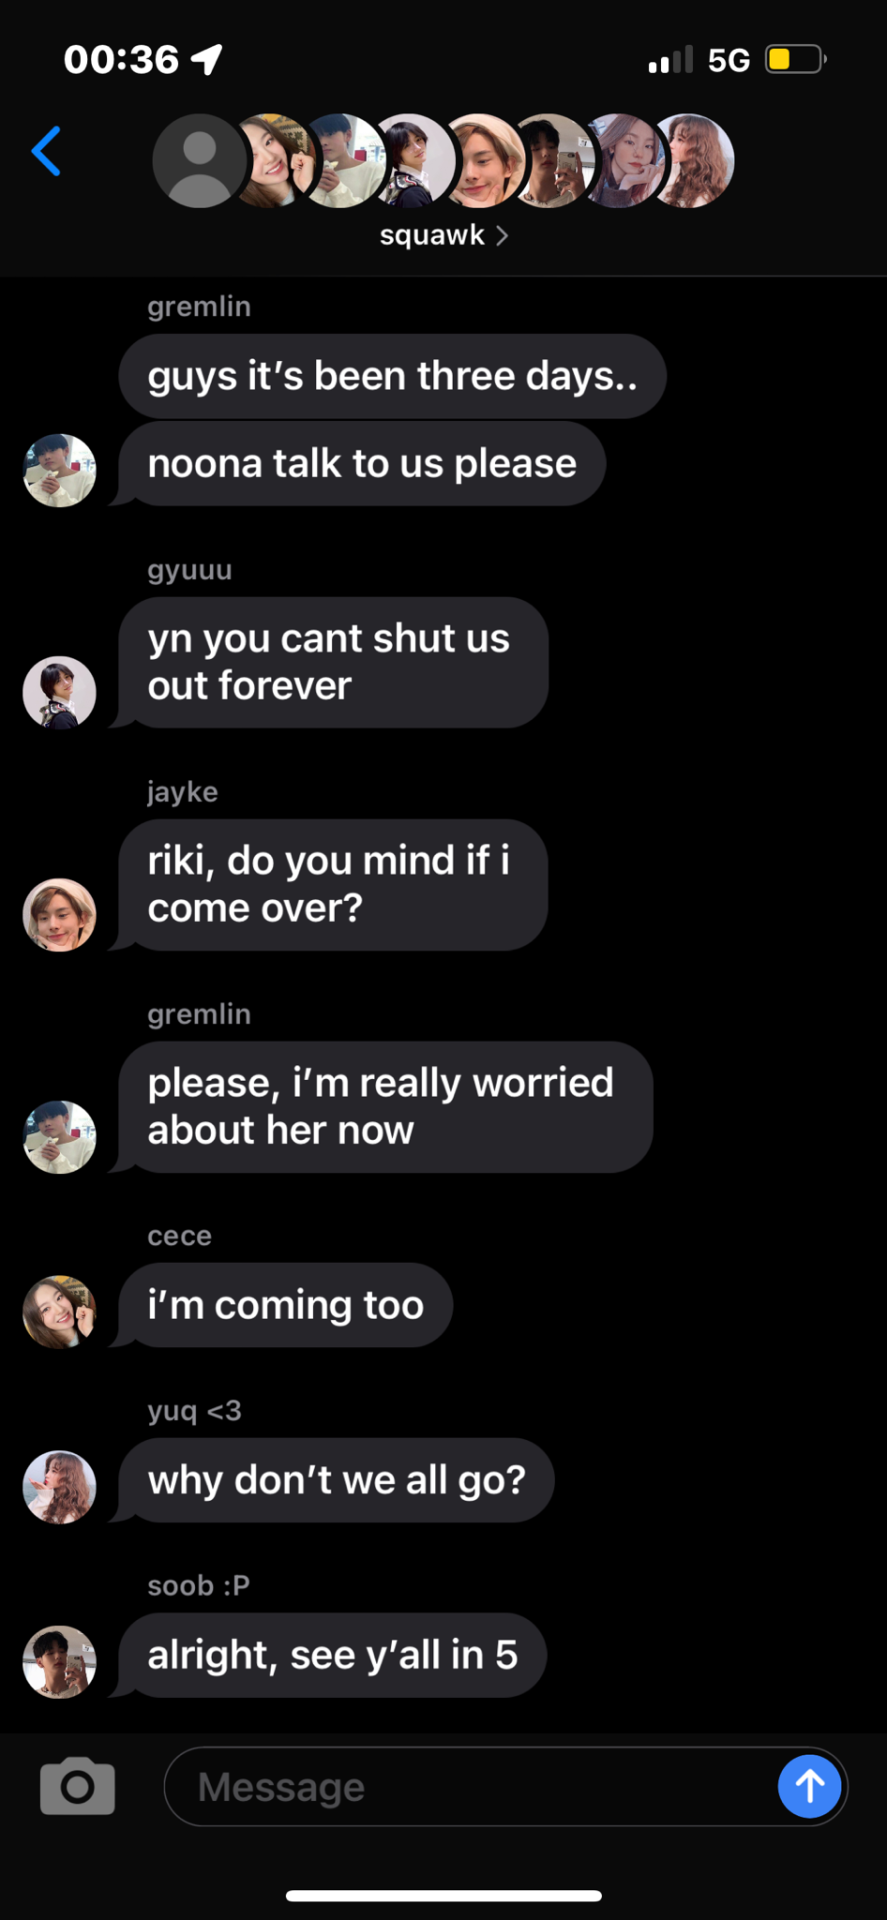
Task: Tap the blue send arrow button
Action: point(809,1786)
